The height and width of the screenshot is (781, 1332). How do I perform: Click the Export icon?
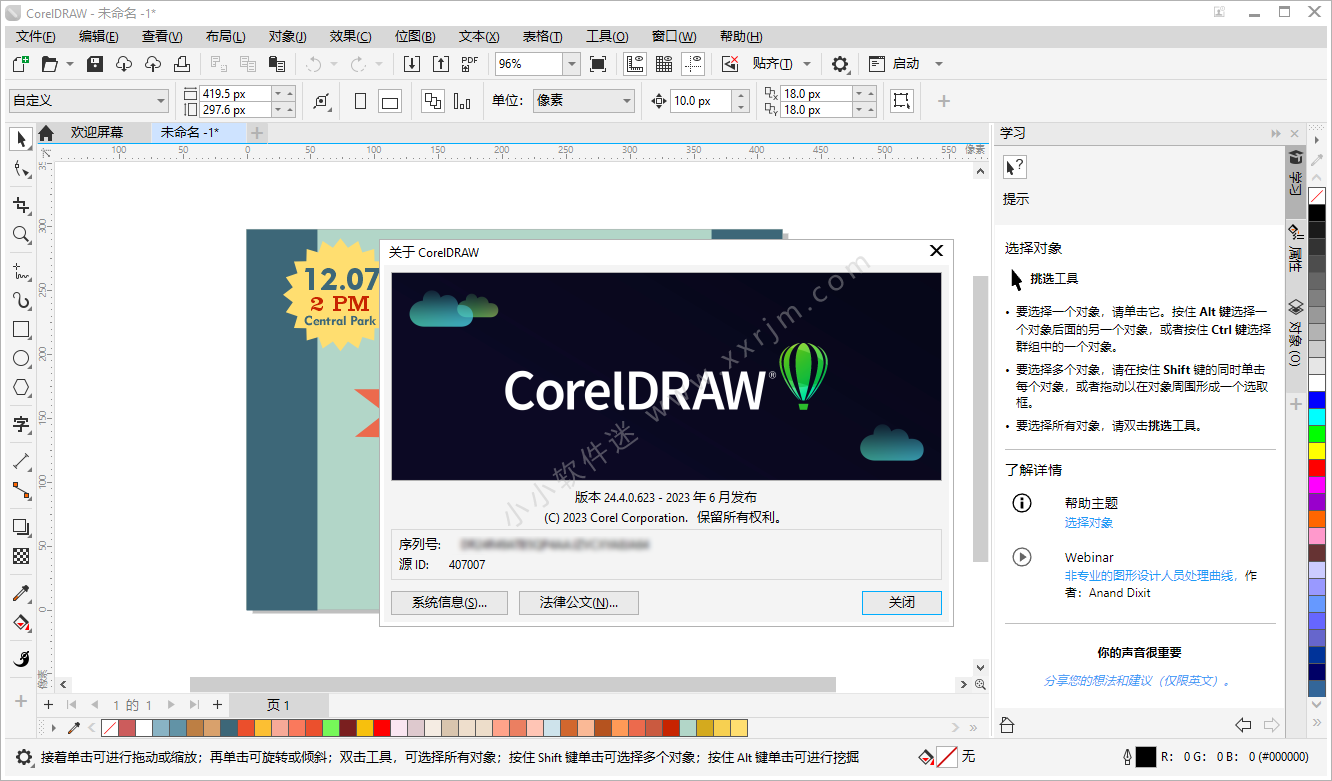click(x=440, y=64)
